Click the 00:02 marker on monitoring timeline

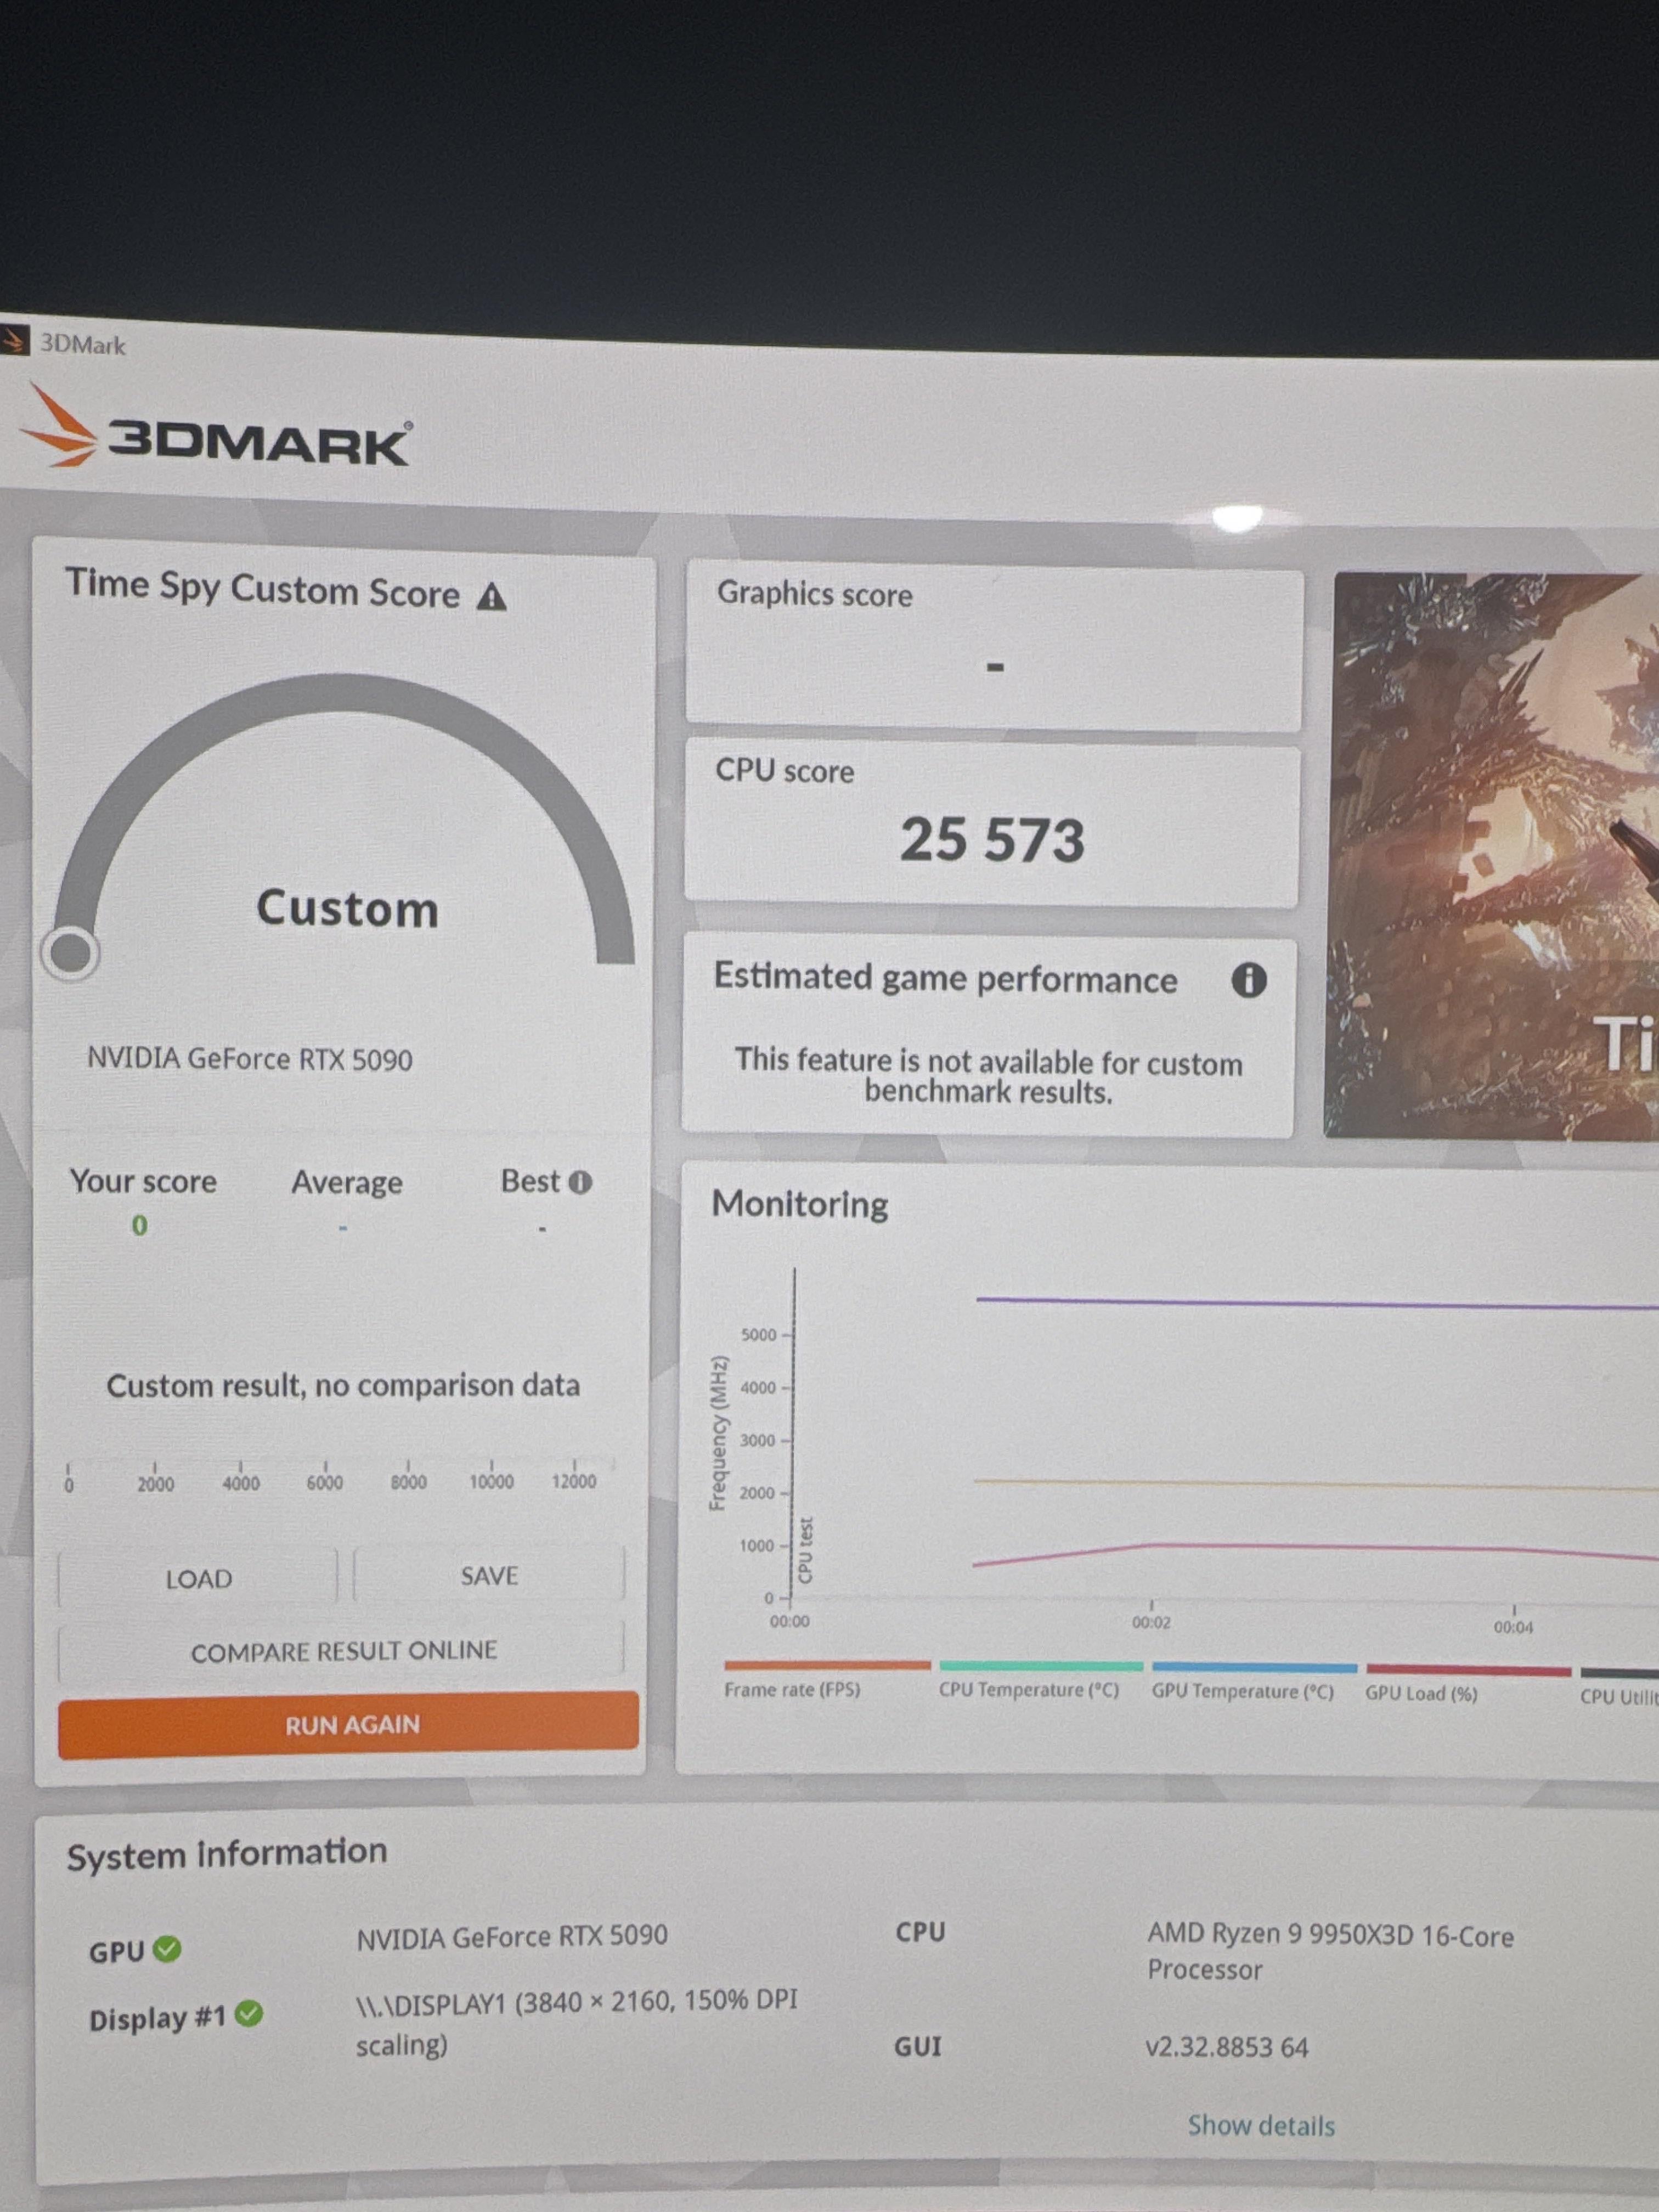coord(1151,1621)
